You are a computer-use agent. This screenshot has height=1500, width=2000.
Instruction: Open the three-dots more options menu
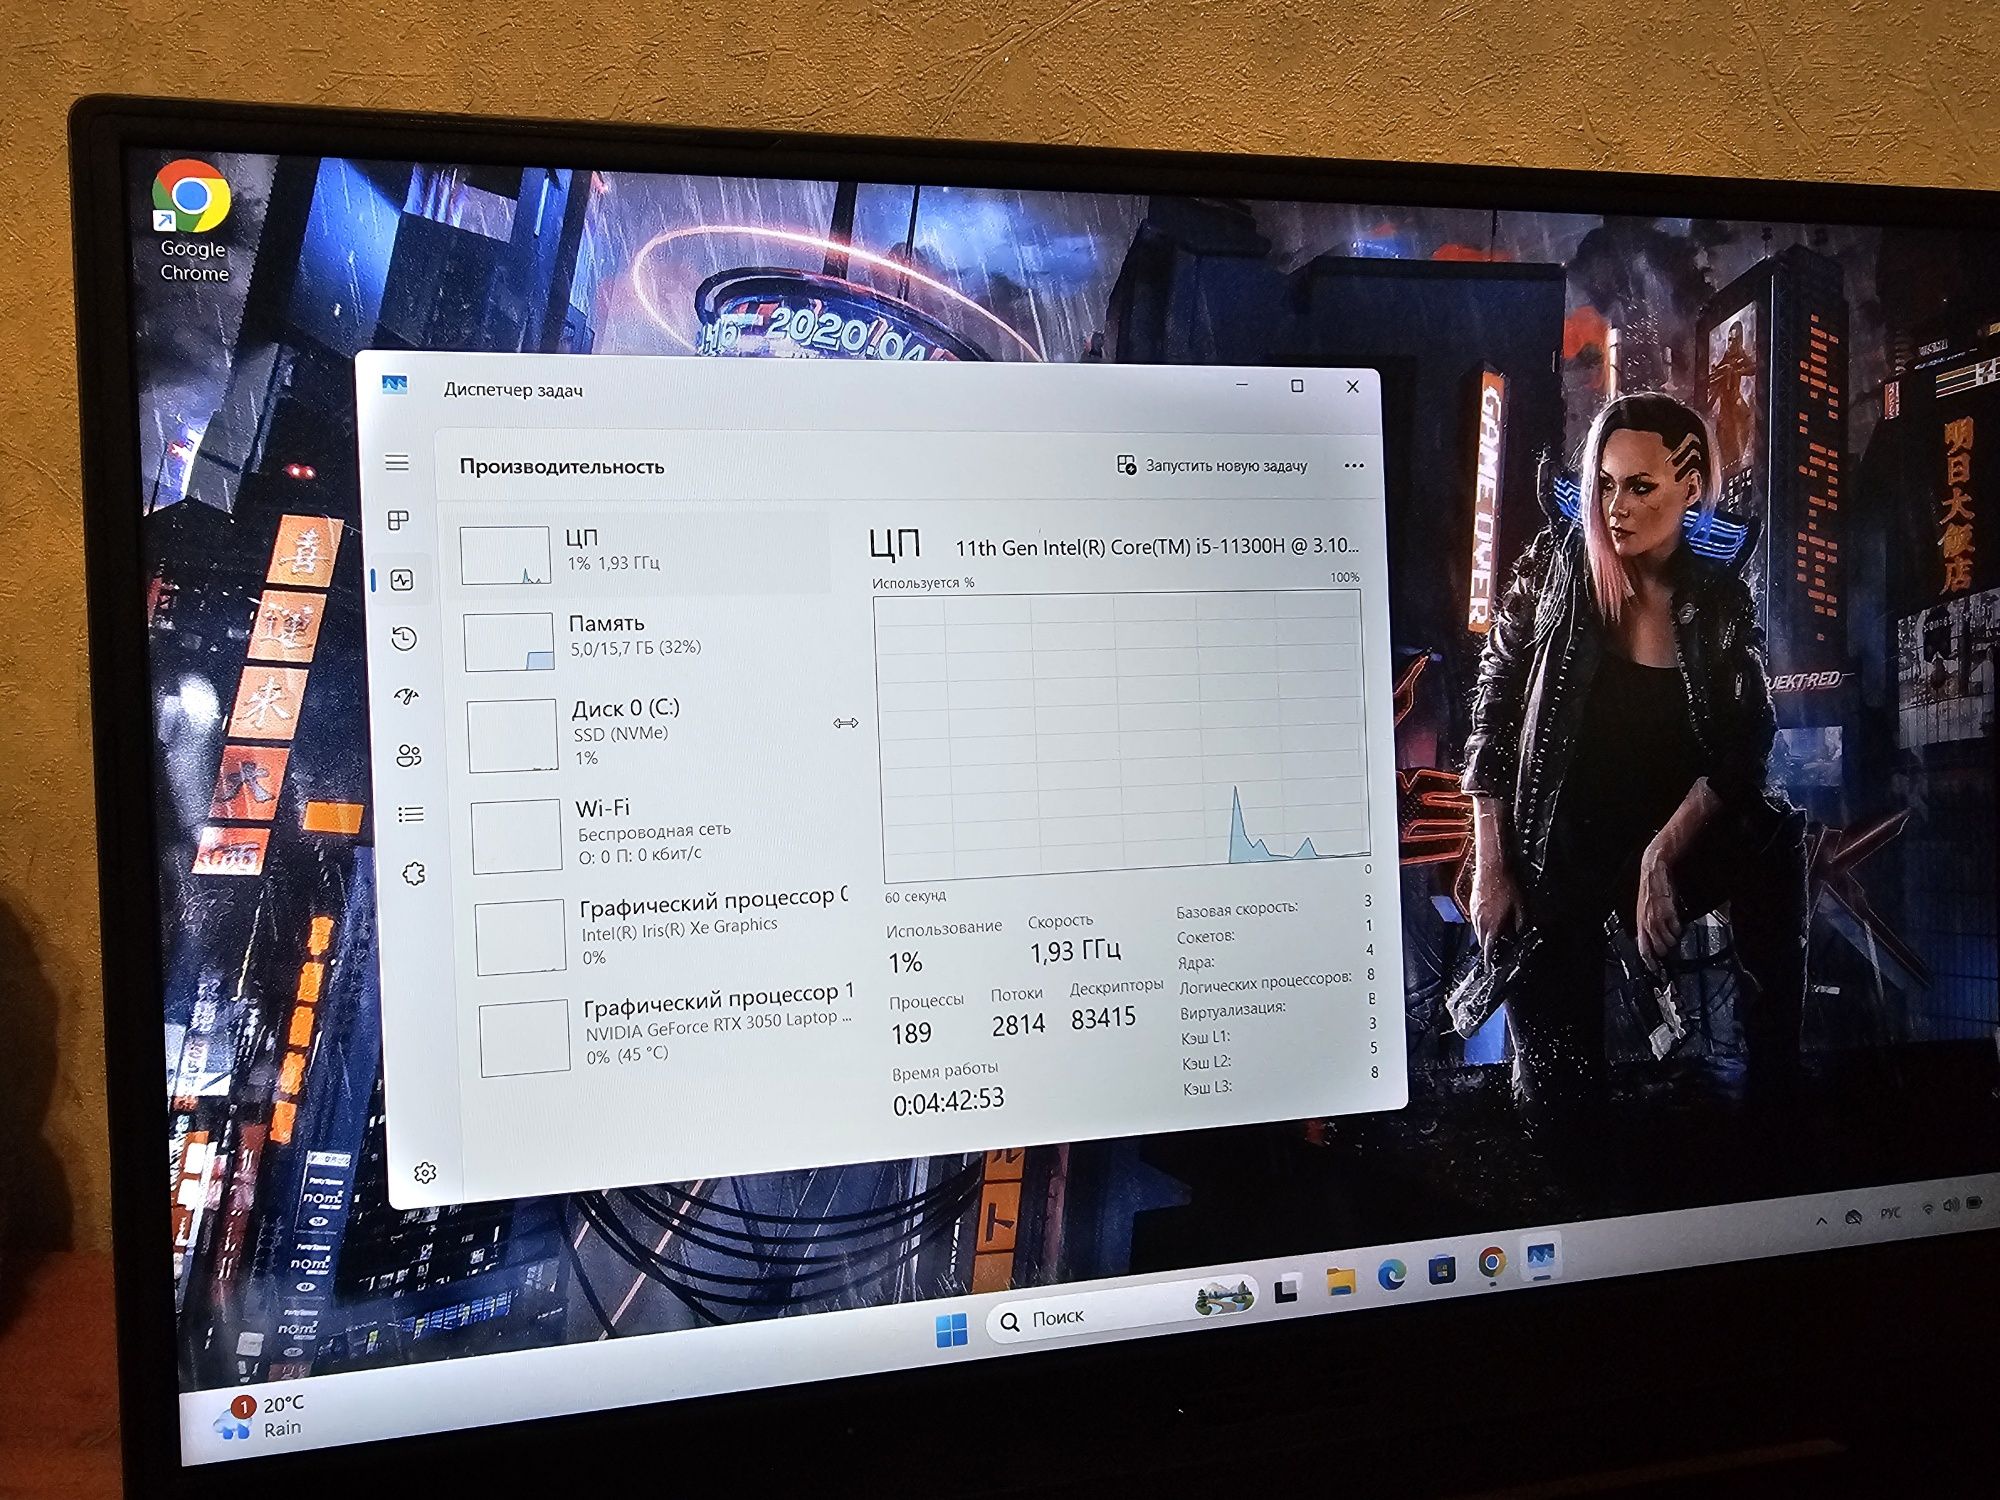pyautogui.click(x=1354, y=465)
